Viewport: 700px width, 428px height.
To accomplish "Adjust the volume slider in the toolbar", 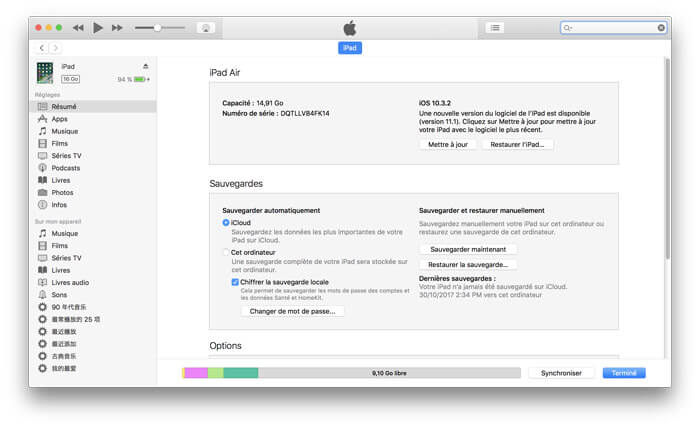I will [x=160, y=28].
